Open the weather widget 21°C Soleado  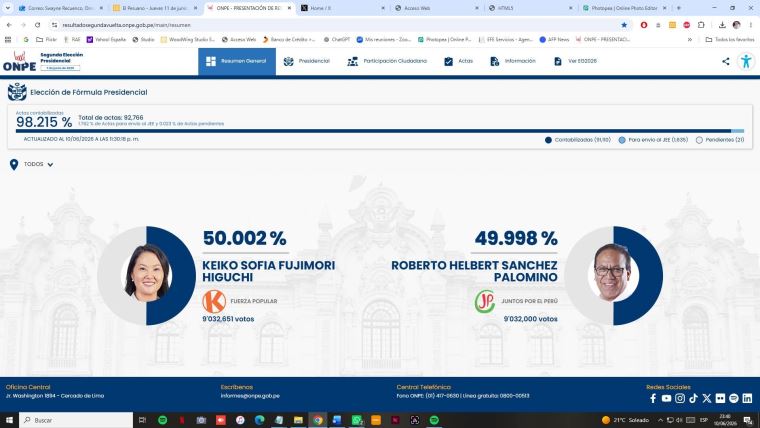[x=625, y=420]
